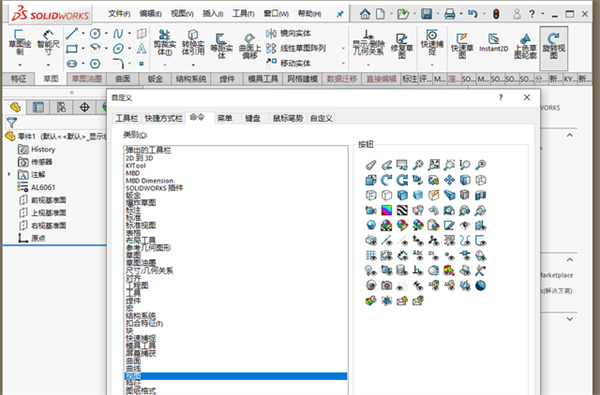Toggle Instant2D in the ribbon
This screenshot has width=600, height=395.
point(493,42)
